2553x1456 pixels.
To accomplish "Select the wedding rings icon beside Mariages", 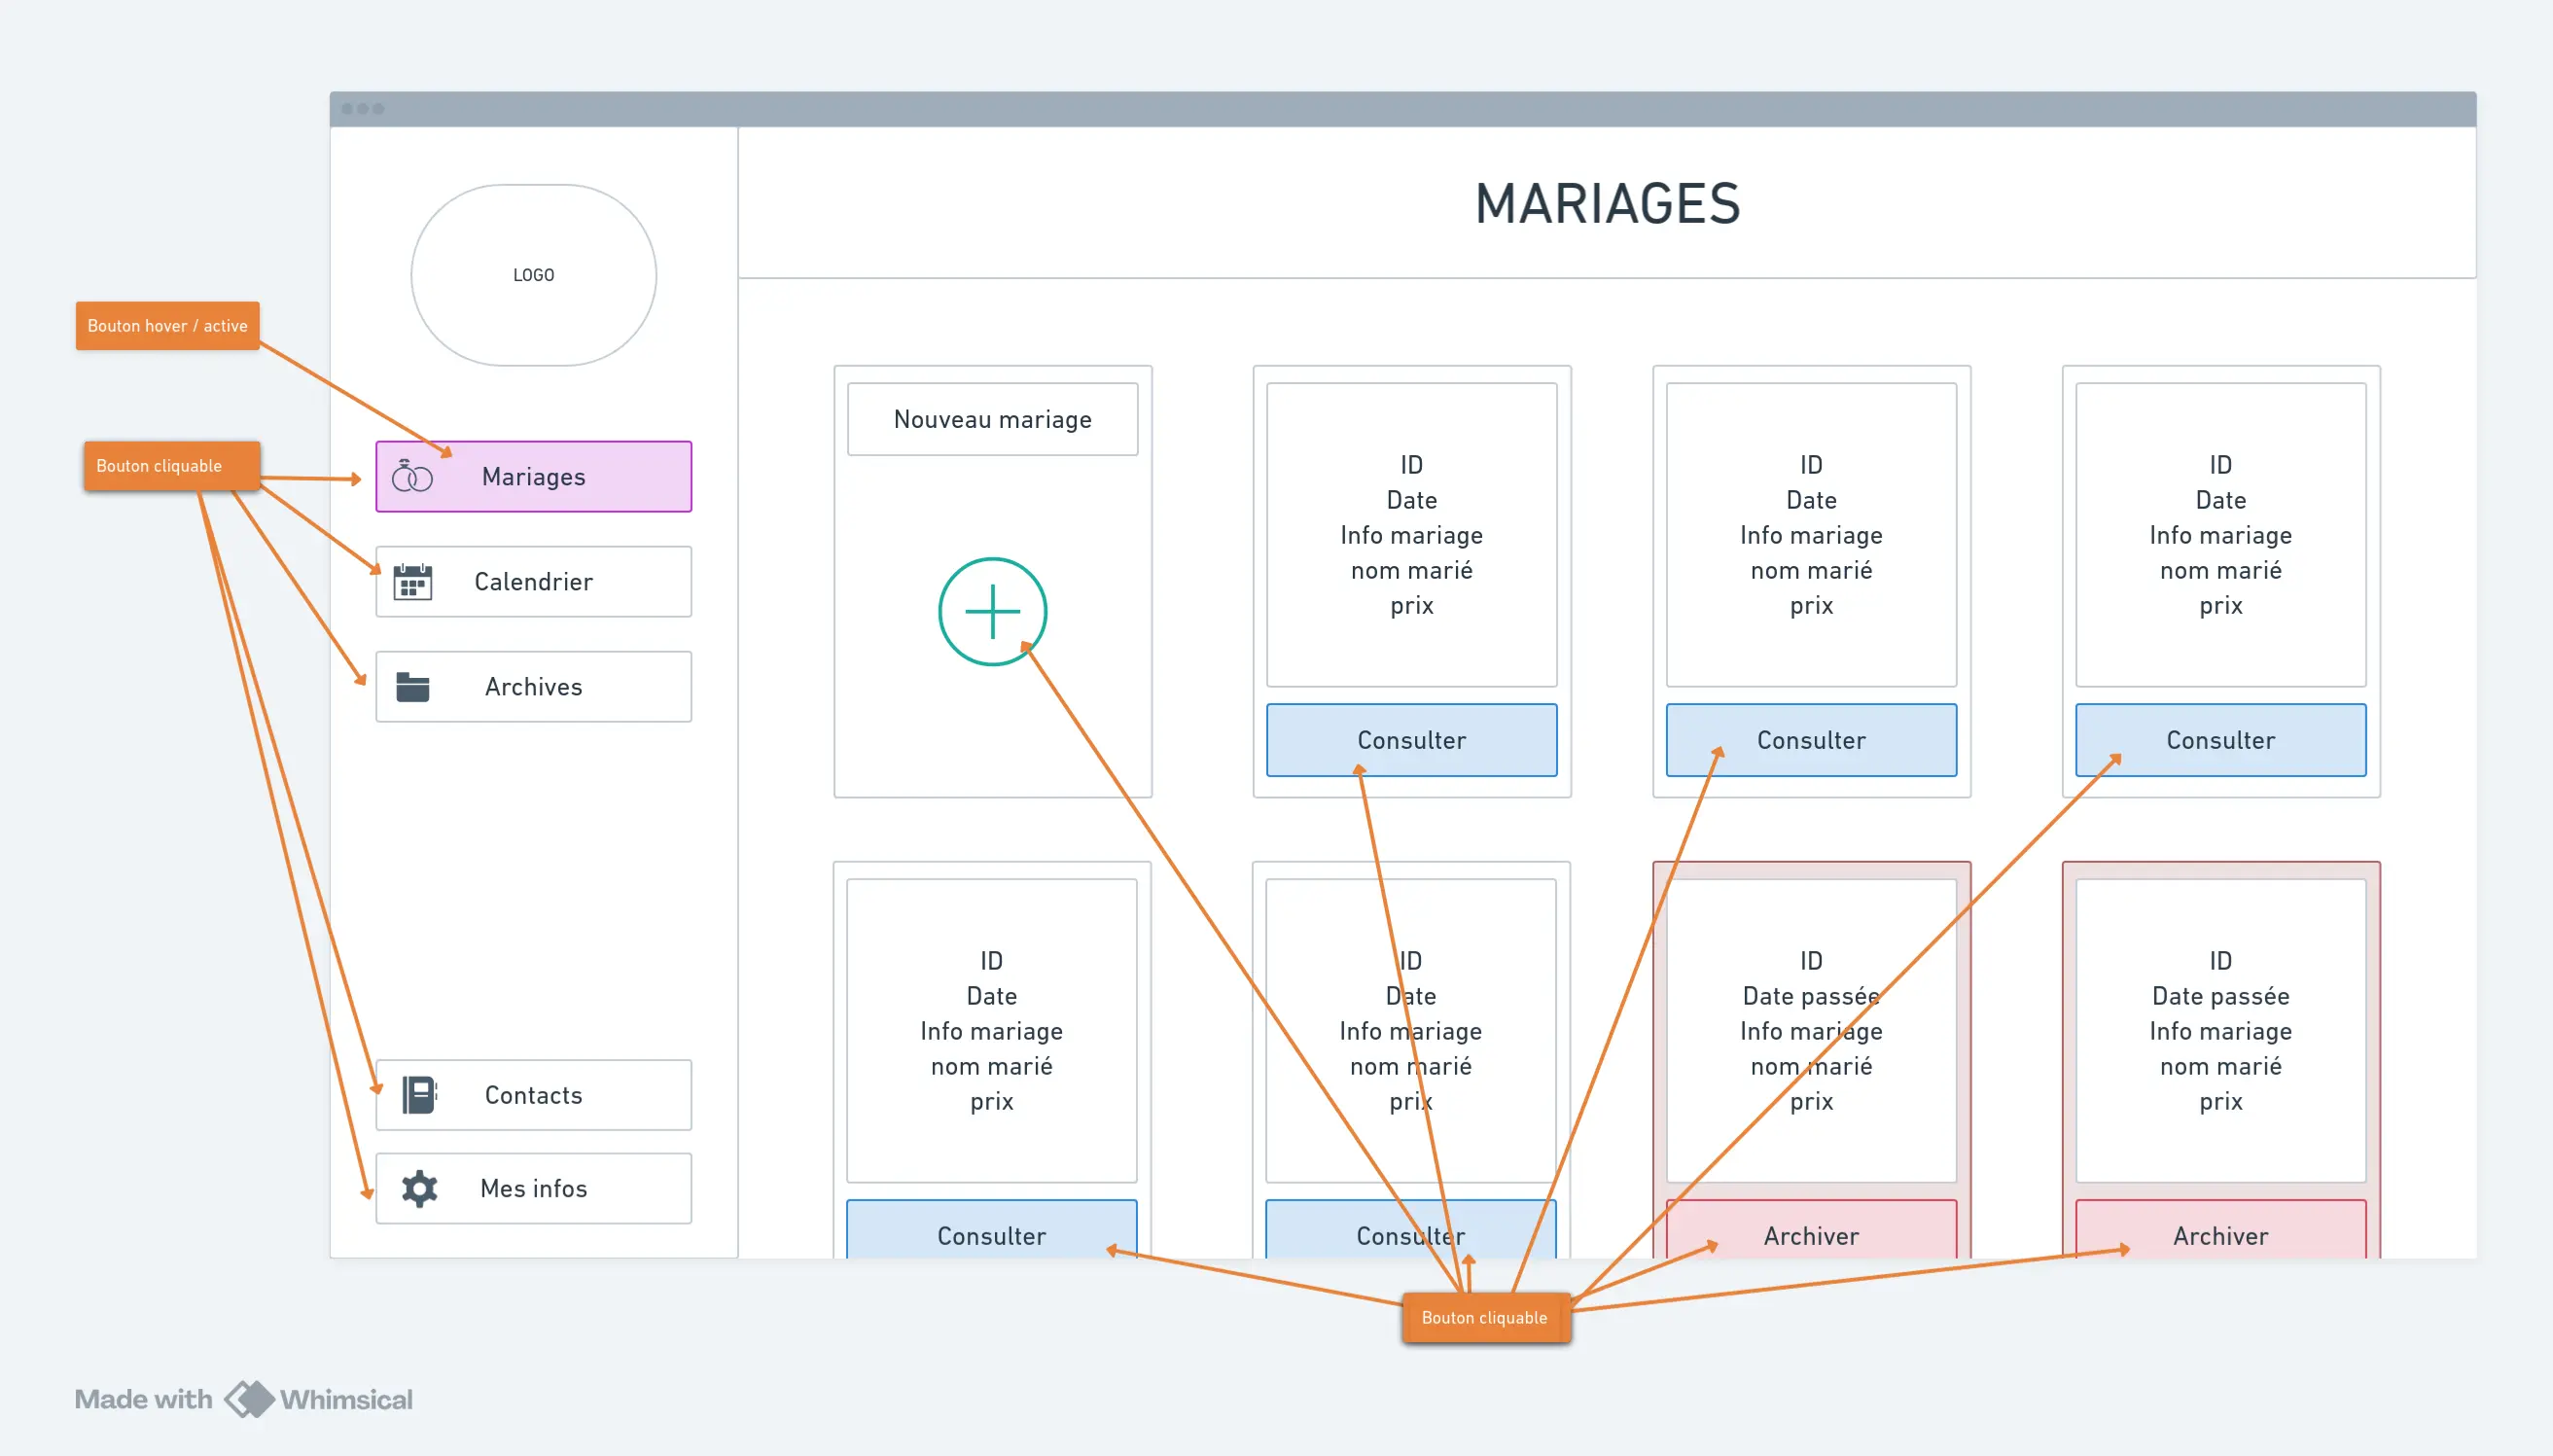I will coord(413,477).
